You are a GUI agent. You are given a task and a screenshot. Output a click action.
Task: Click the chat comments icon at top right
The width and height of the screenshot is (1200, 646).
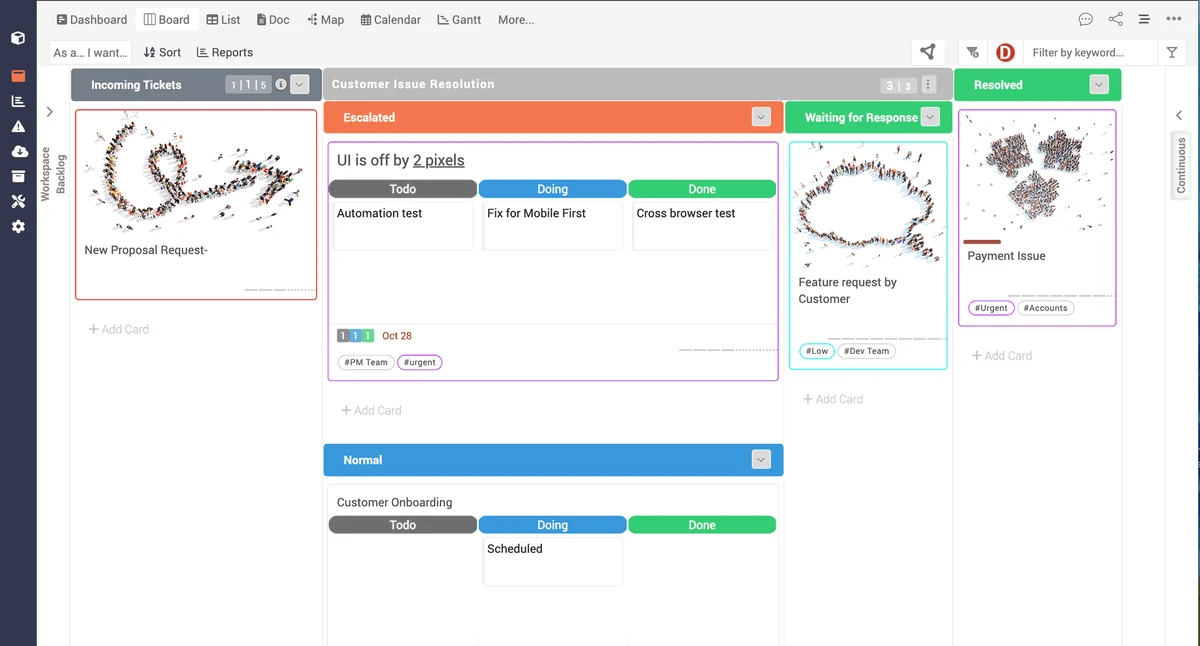tap(1085, 19)
